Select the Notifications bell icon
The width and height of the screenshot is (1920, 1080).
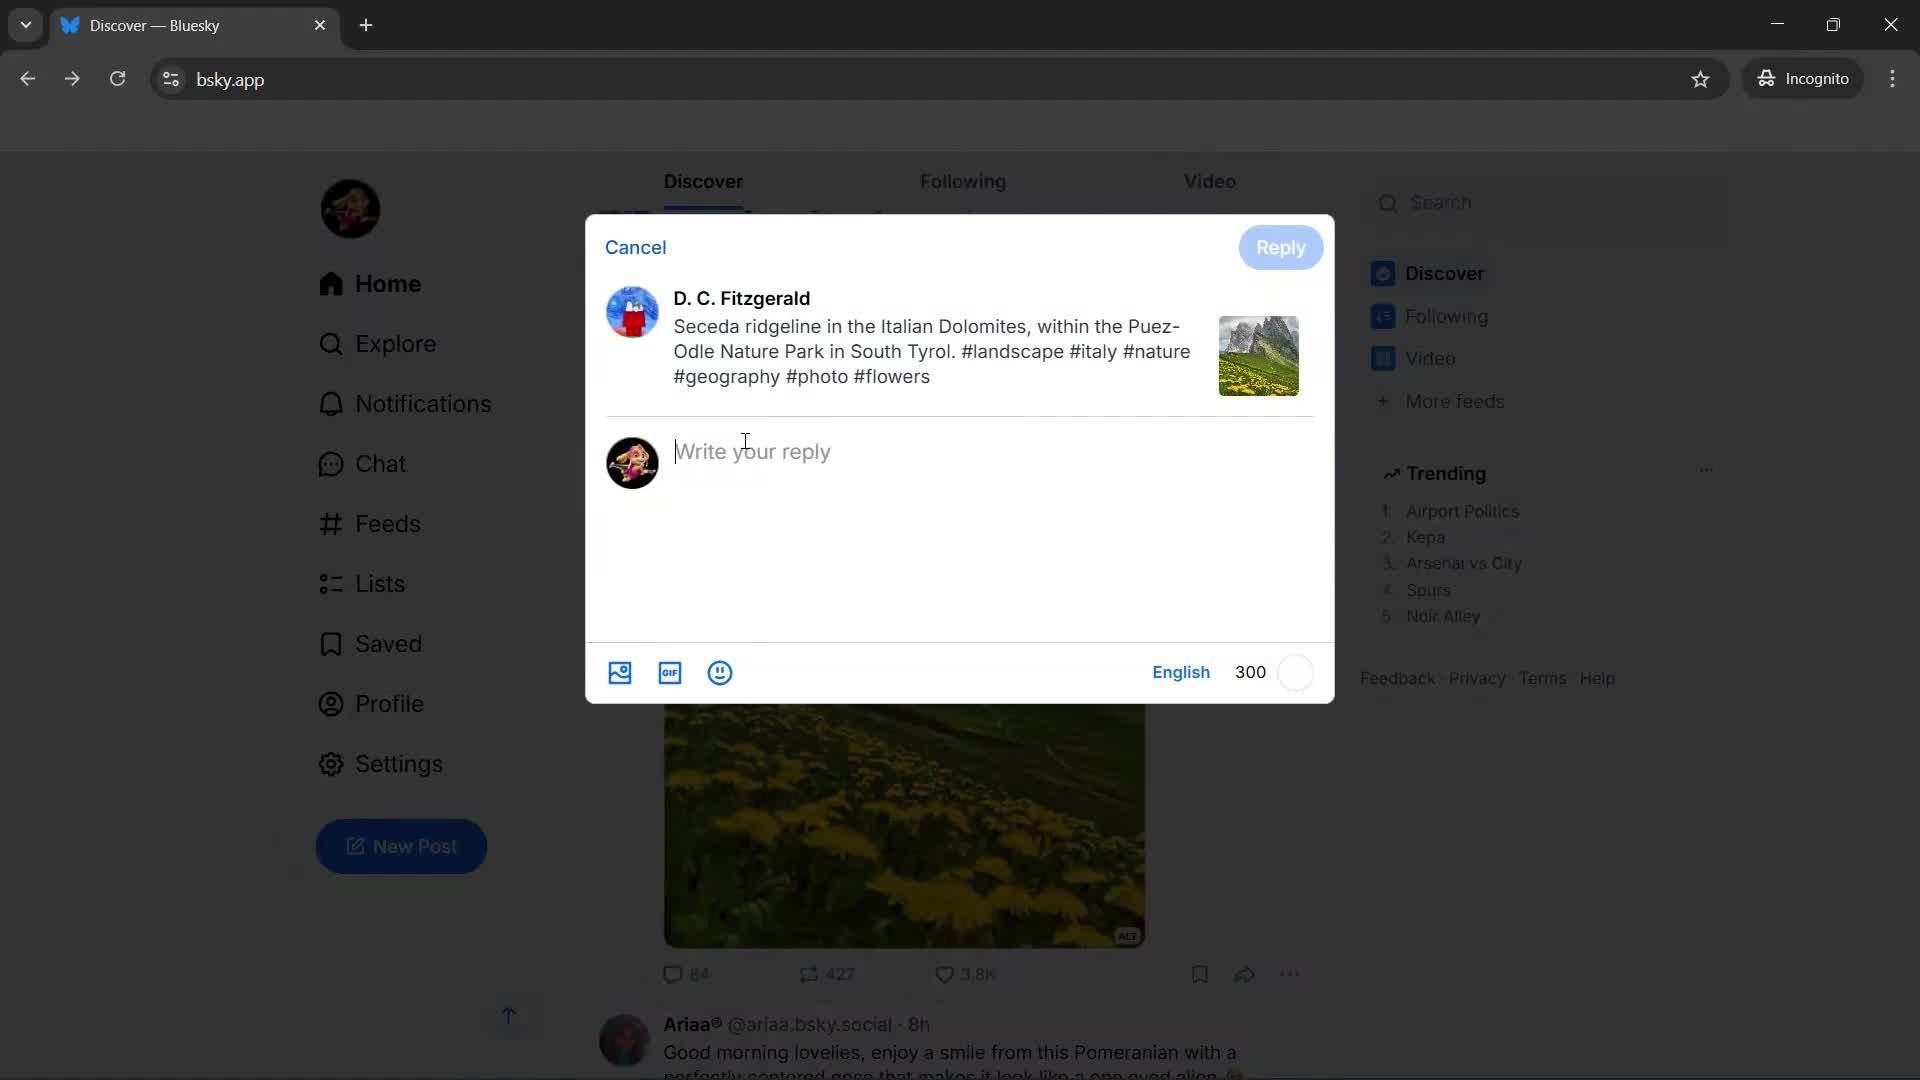pos(332,403)
